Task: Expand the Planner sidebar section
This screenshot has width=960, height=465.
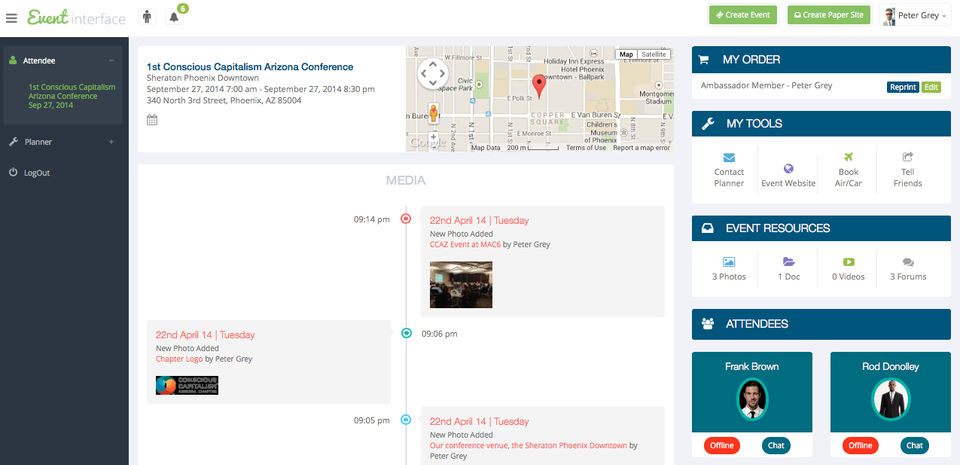Action: pyautogui.click(x=111, y=142)
